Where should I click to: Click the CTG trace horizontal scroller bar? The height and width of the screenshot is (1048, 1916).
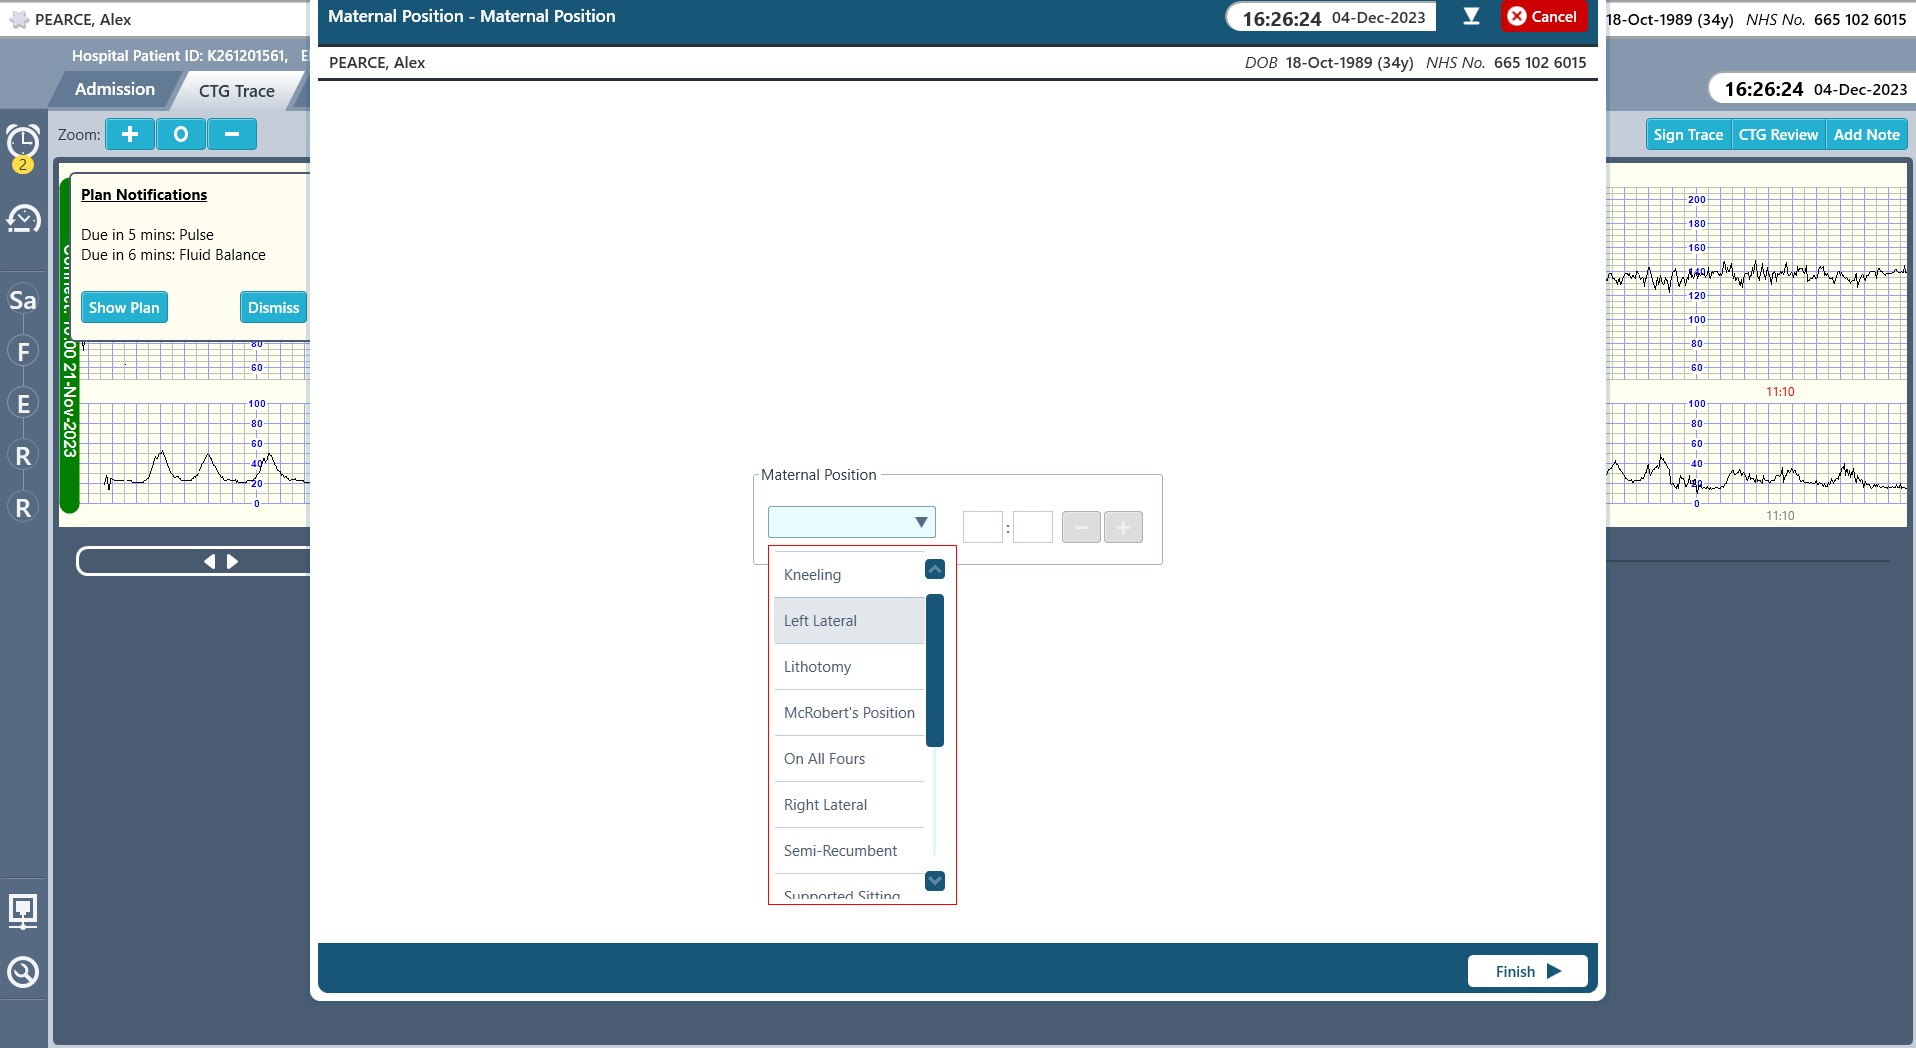pos(194,562)
